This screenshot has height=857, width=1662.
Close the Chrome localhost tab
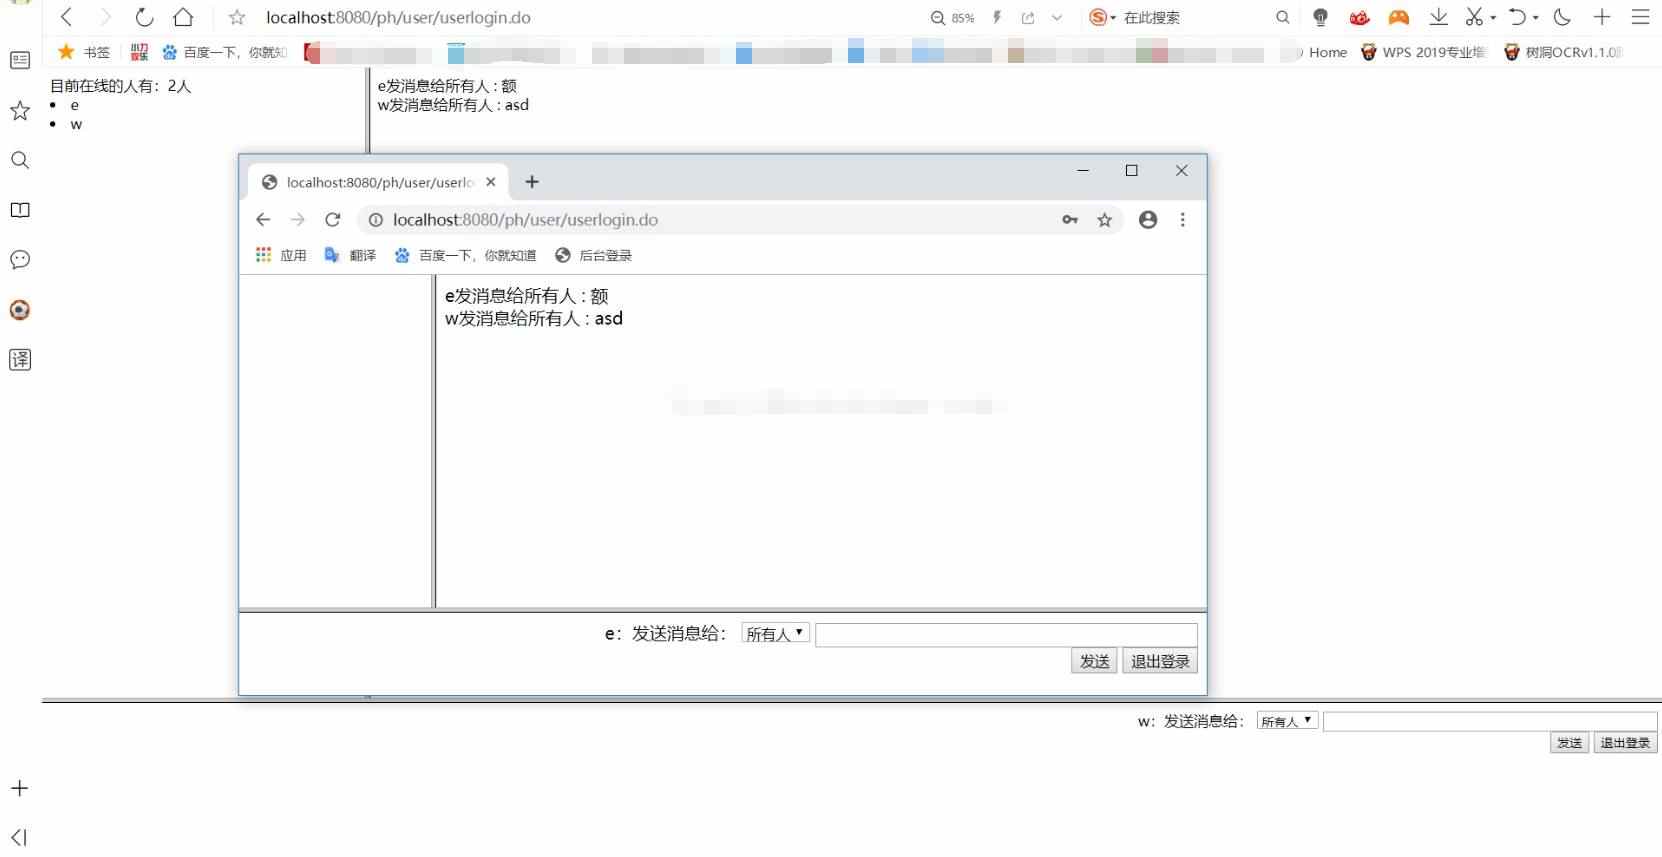tap(491, 182)
